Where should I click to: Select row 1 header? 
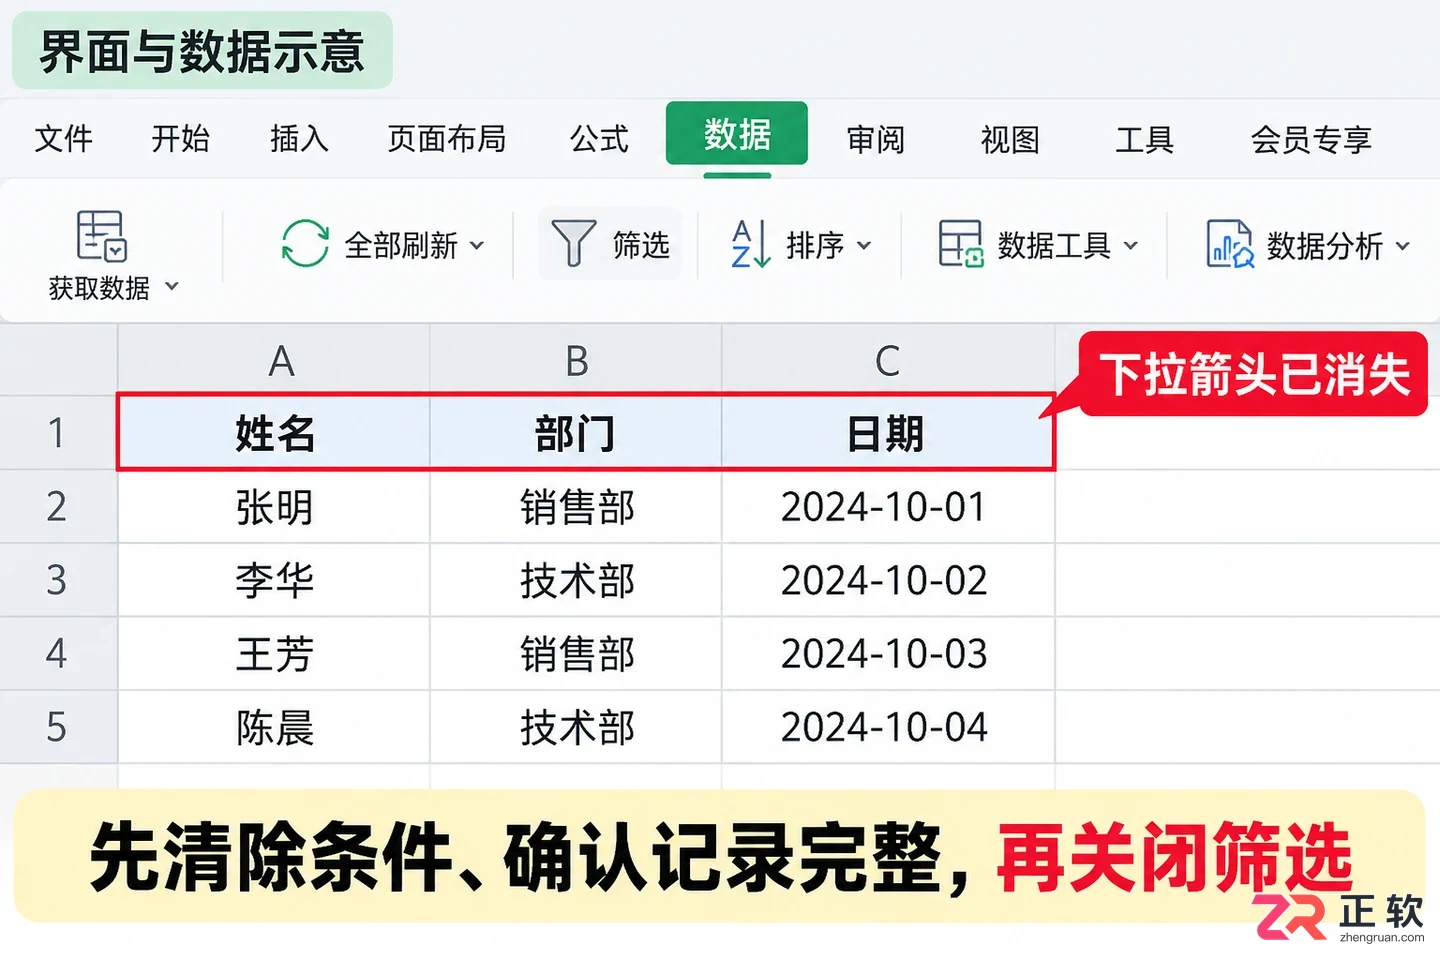pos(58,433)
